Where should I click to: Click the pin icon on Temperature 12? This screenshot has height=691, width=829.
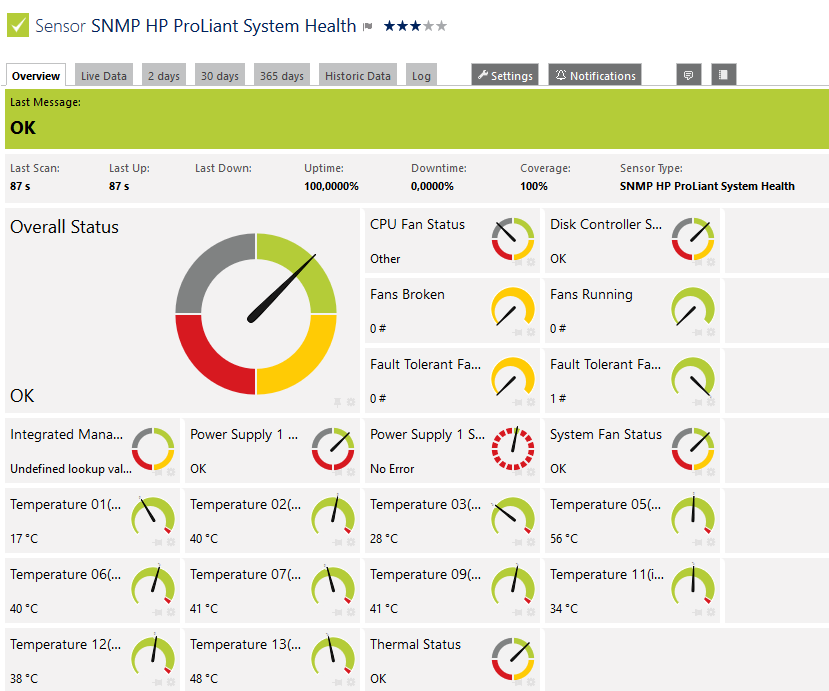158,682
